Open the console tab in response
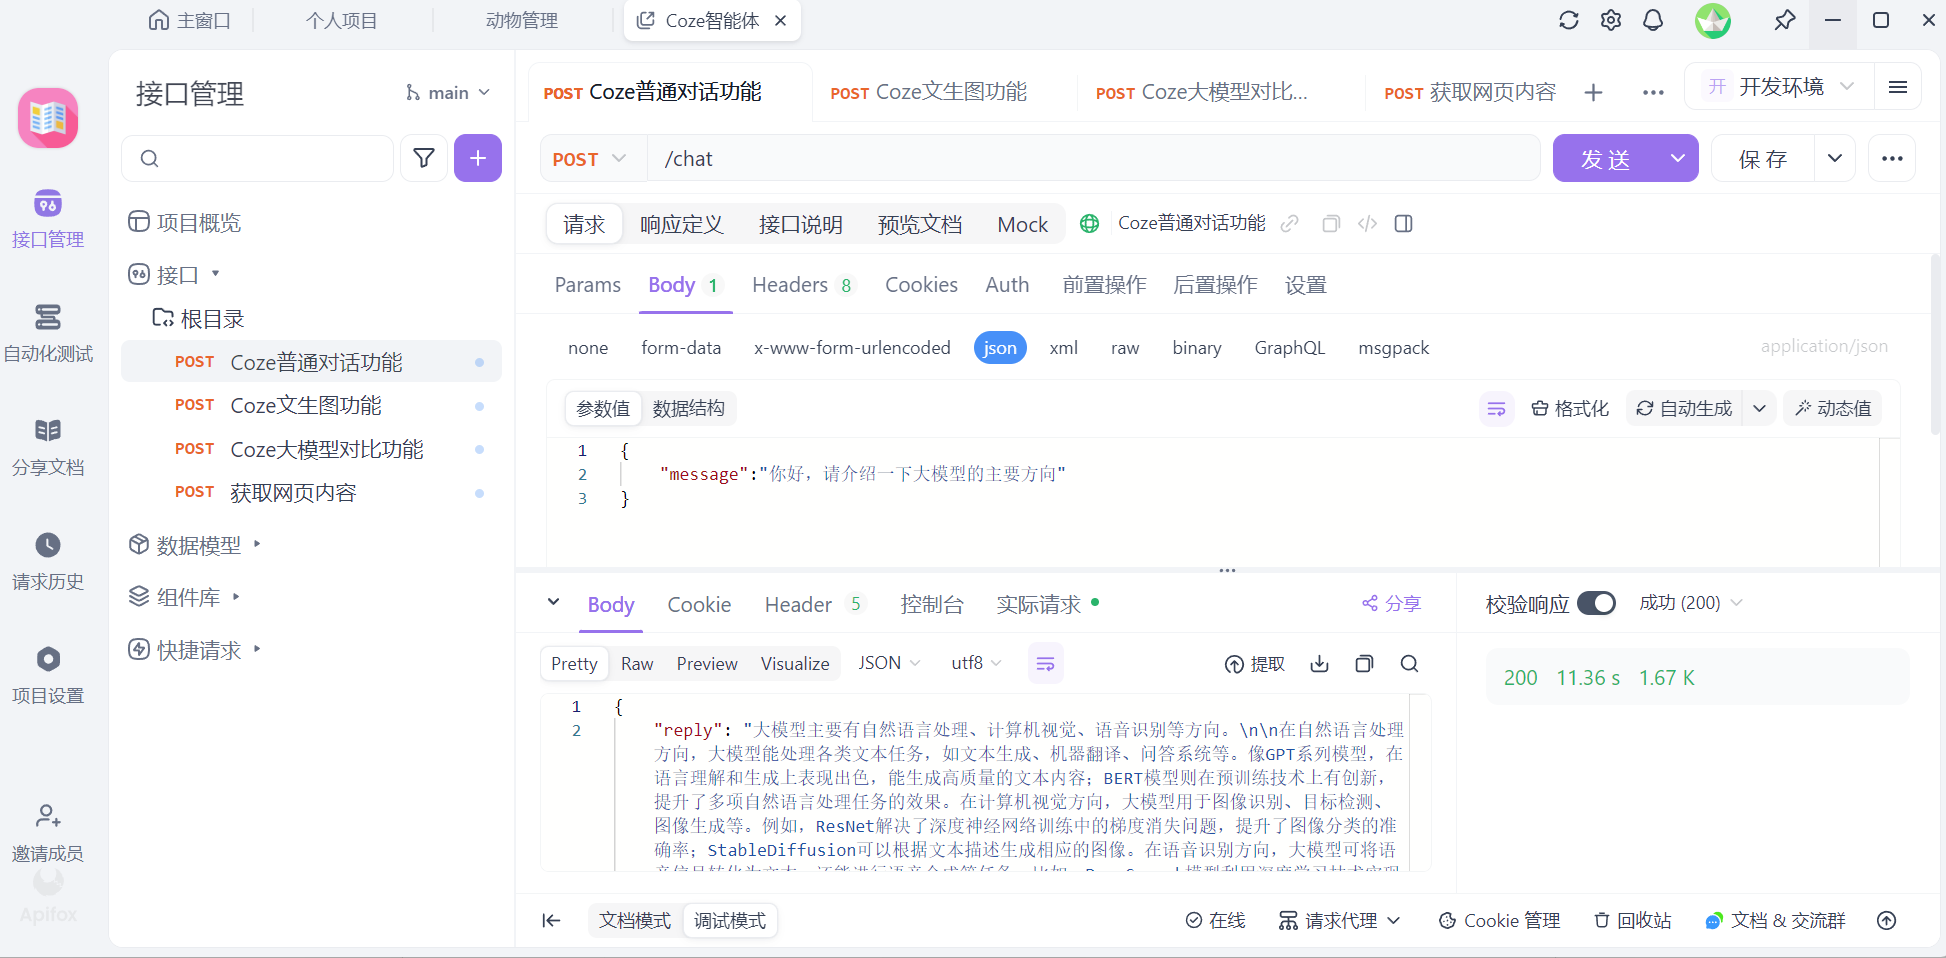The height and width of the screenshot is (958, 1946). pyautogui.click(x=931, y=605)
